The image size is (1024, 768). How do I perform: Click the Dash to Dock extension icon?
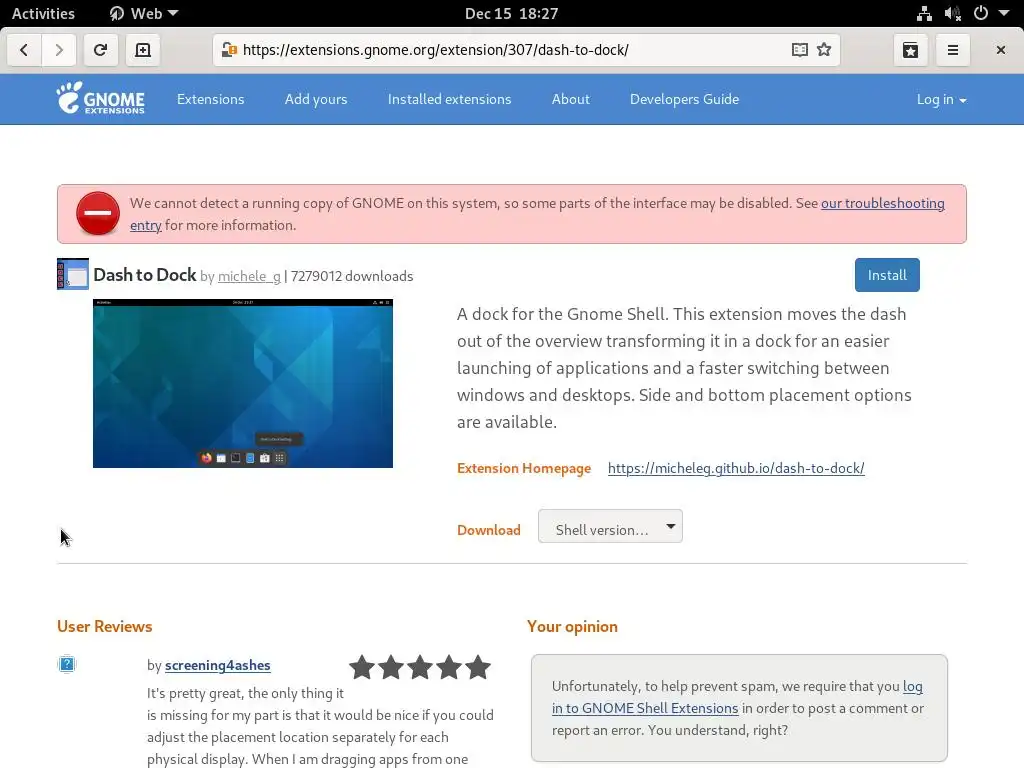coord(72,274)
